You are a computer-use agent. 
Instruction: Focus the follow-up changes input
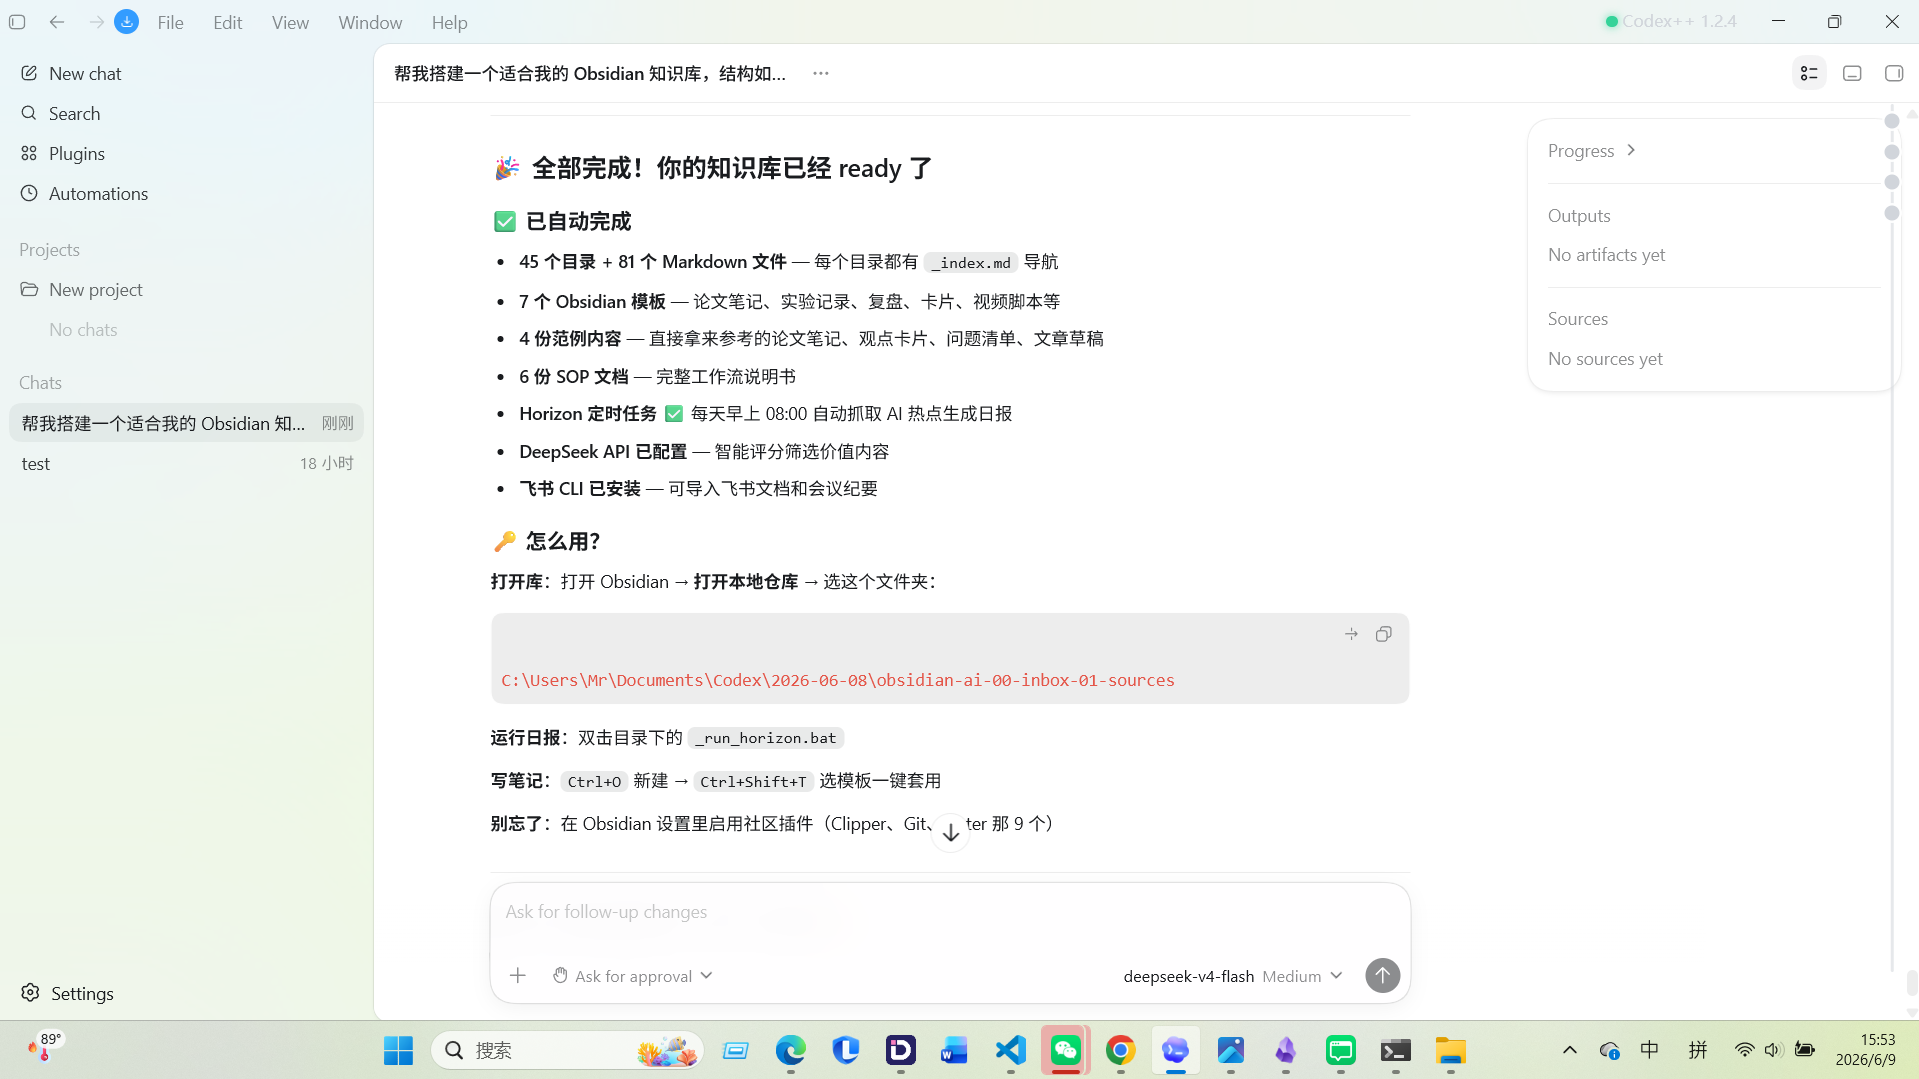click(950, 912)
